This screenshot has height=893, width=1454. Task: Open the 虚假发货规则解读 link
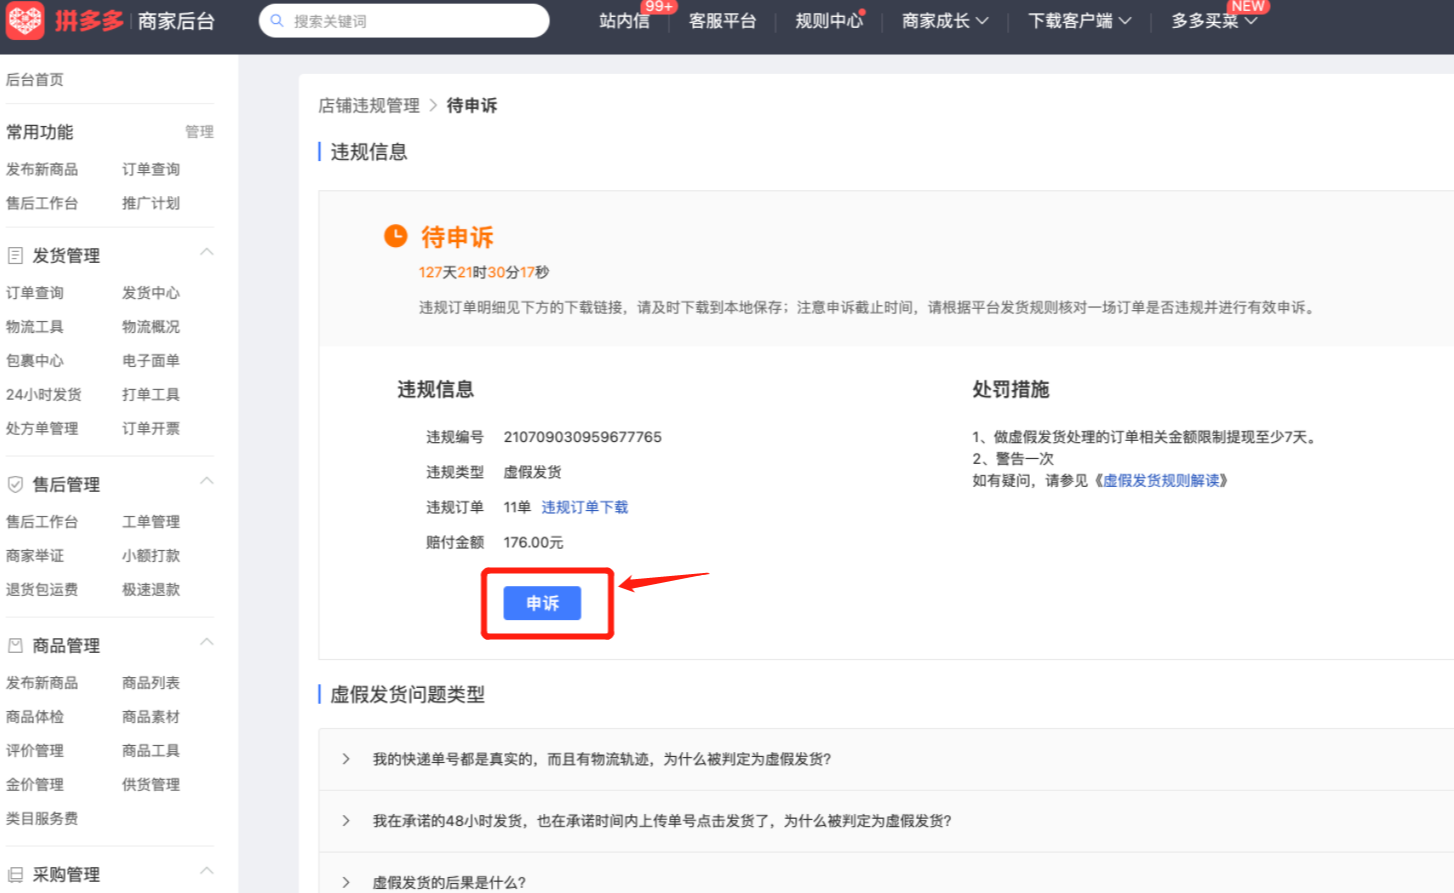1163,480
